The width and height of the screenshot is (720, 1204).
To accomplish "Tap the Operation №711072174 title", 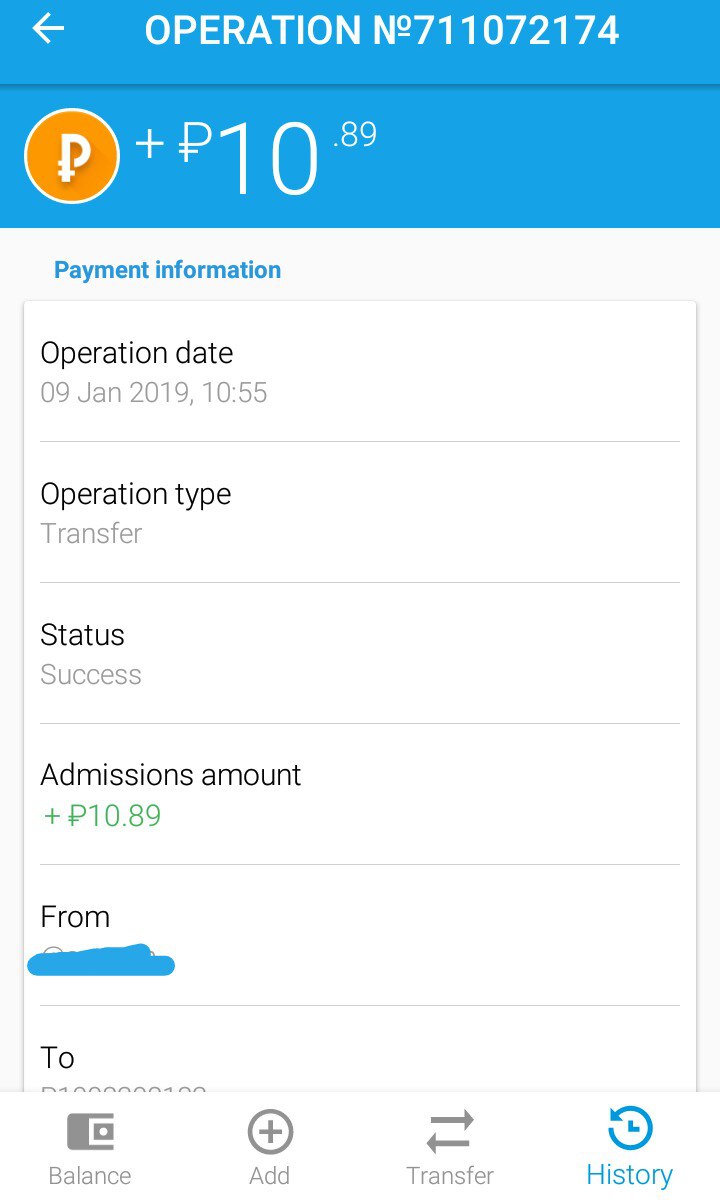I will 382,31.
